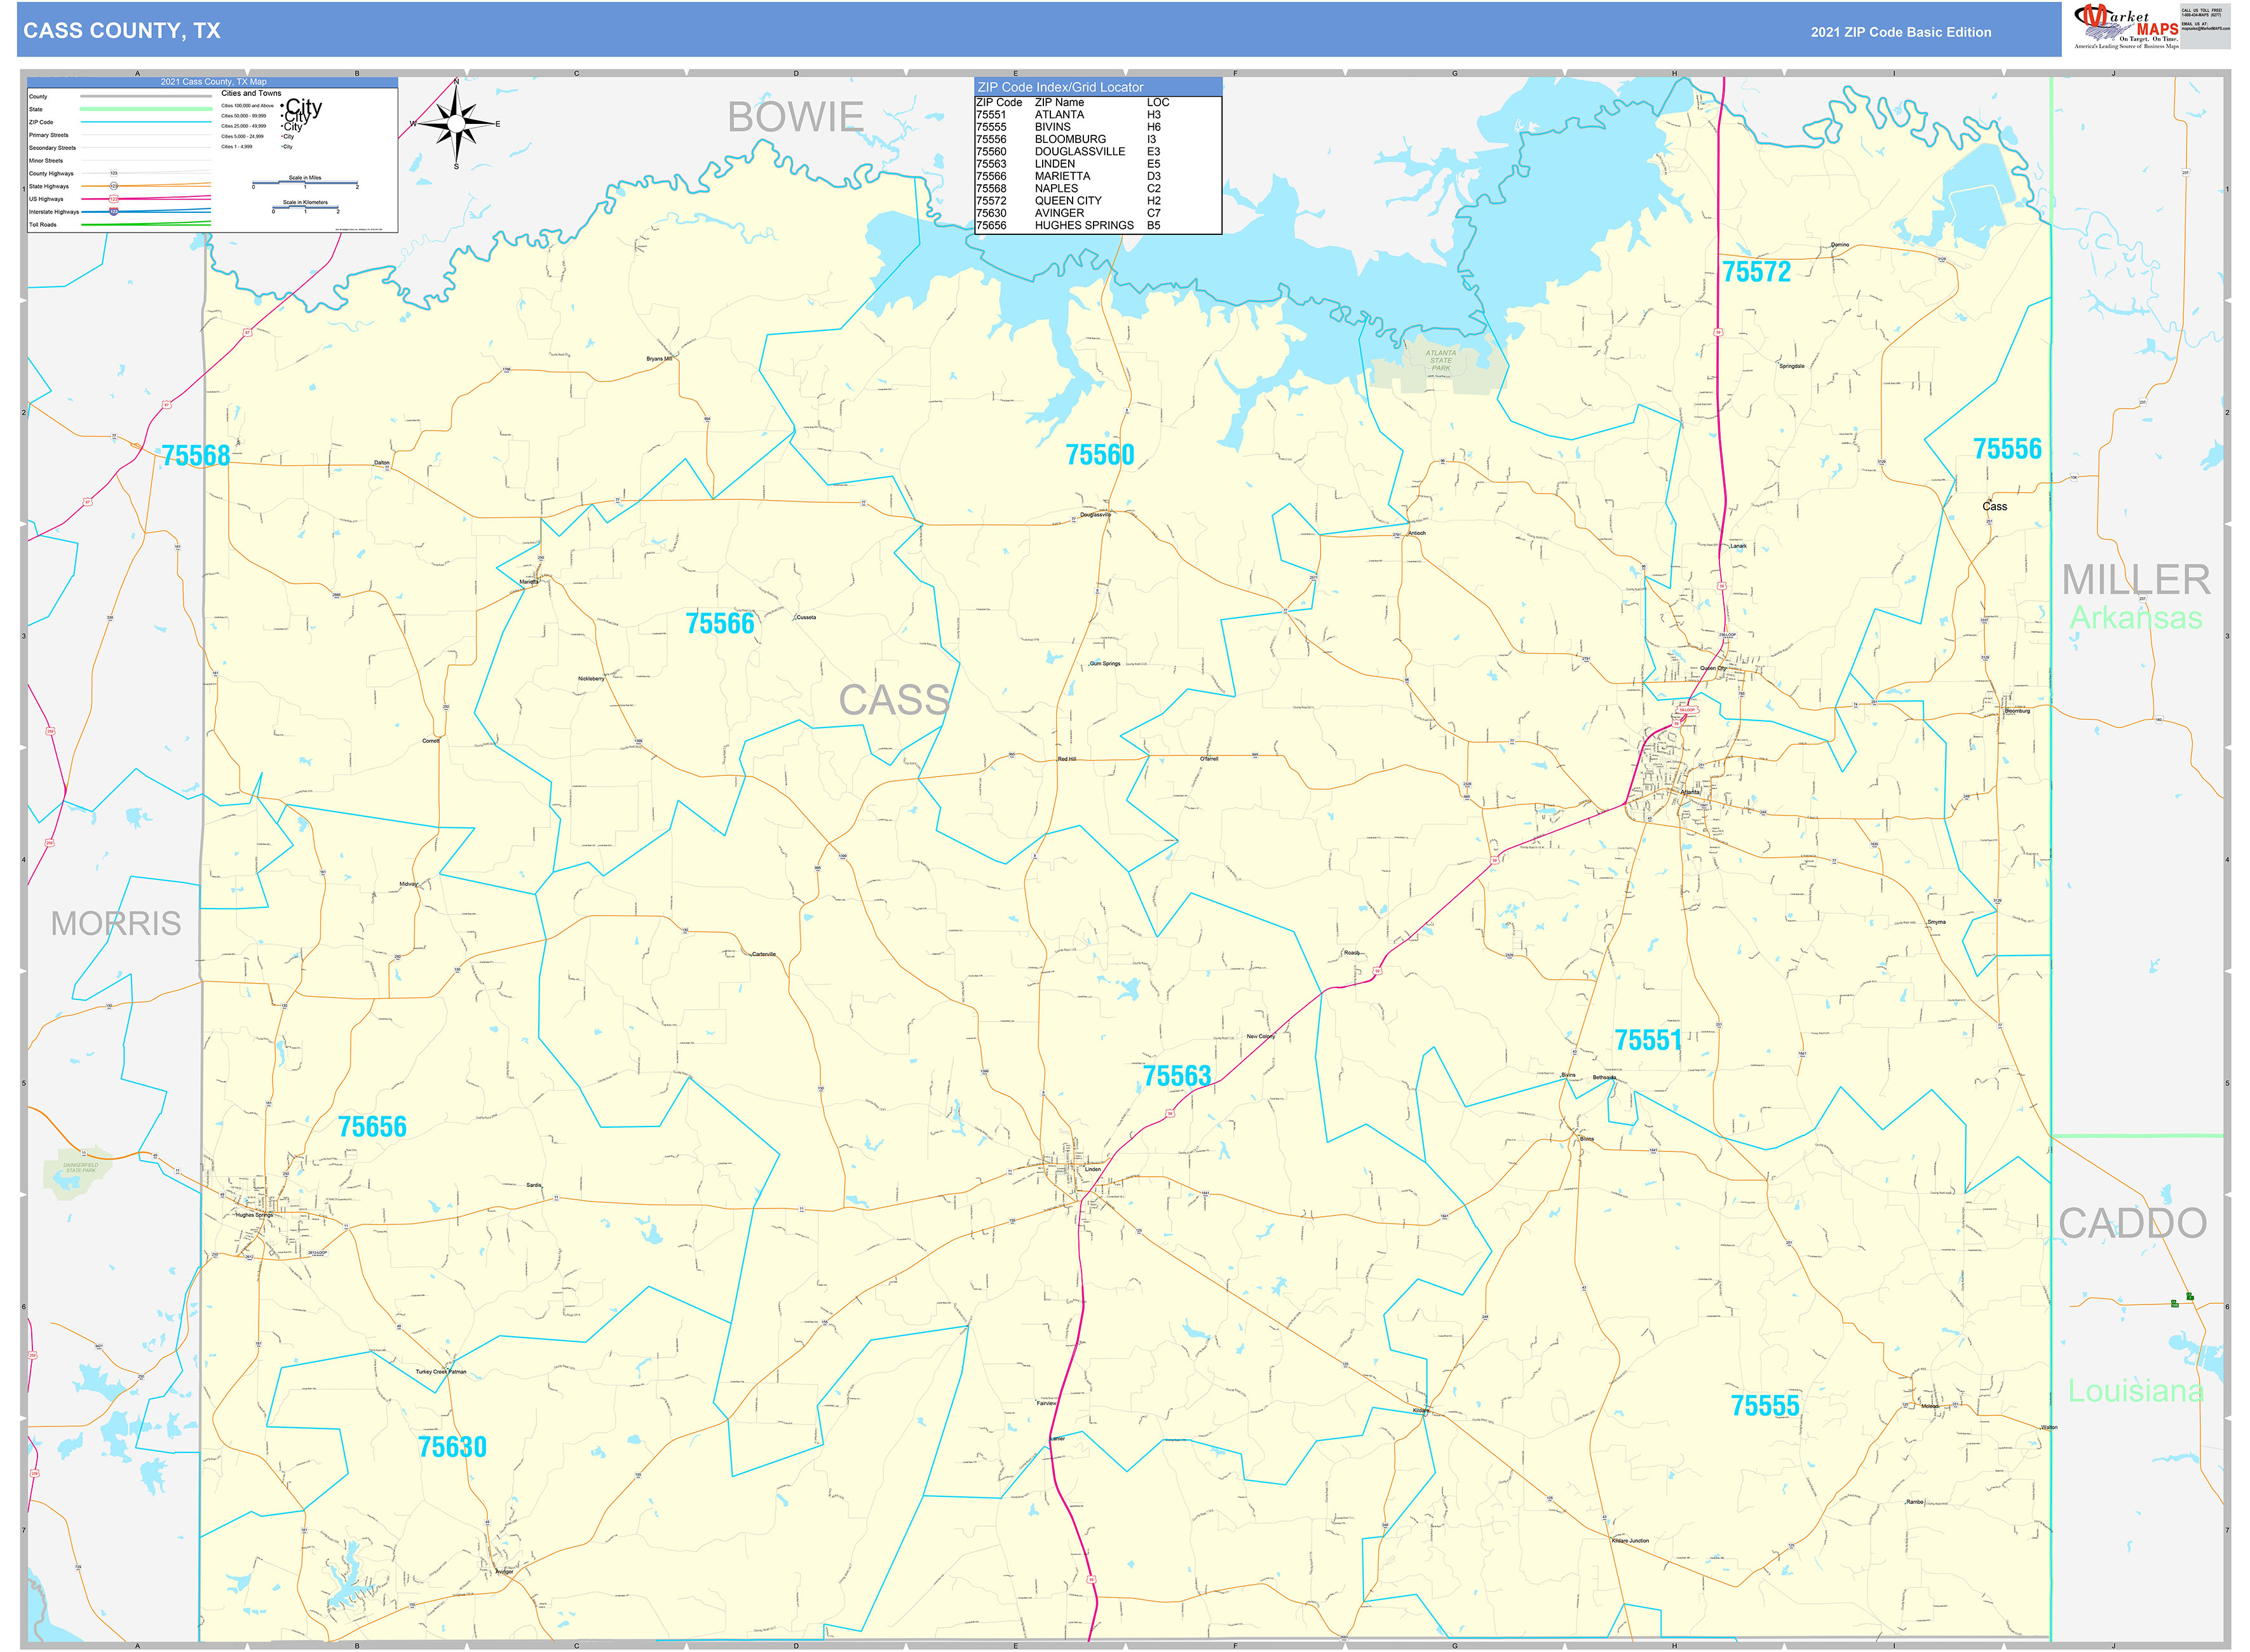
Task: Click the large gray CASS county name
Action: coord(894,700)
